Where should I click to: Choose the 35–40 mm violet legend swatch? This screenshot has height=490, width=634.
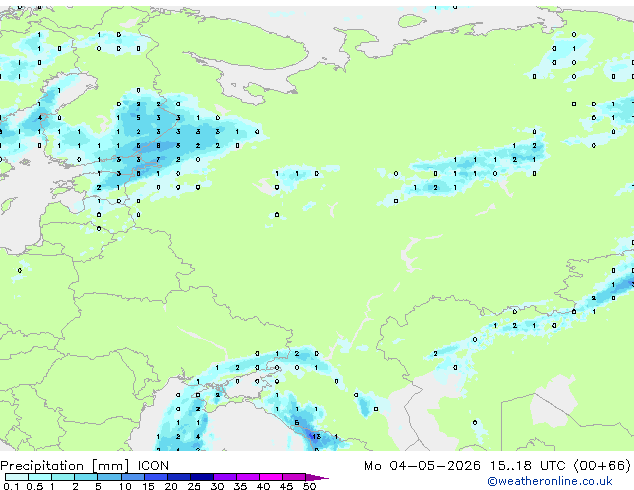pyautogui.click(x=248, y=477)
